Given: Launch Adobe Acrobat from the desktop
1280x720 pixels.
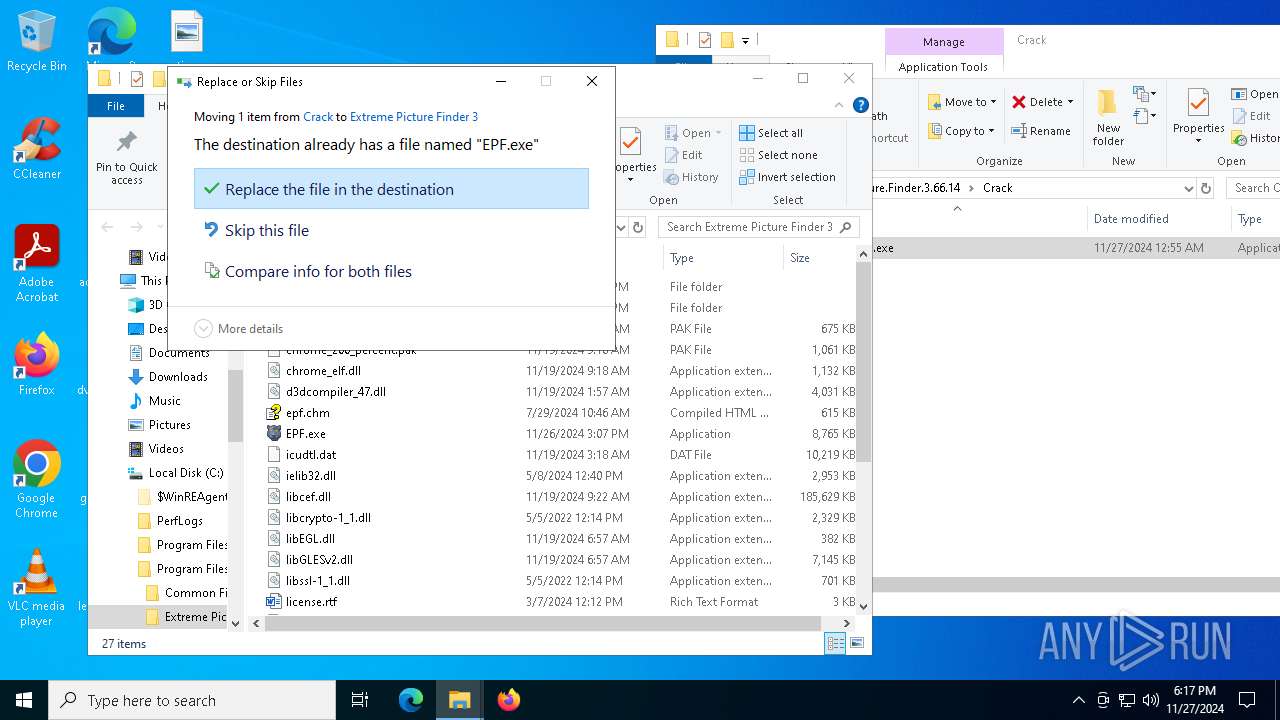Looking at the screenshot, I should tap(37, 264).
